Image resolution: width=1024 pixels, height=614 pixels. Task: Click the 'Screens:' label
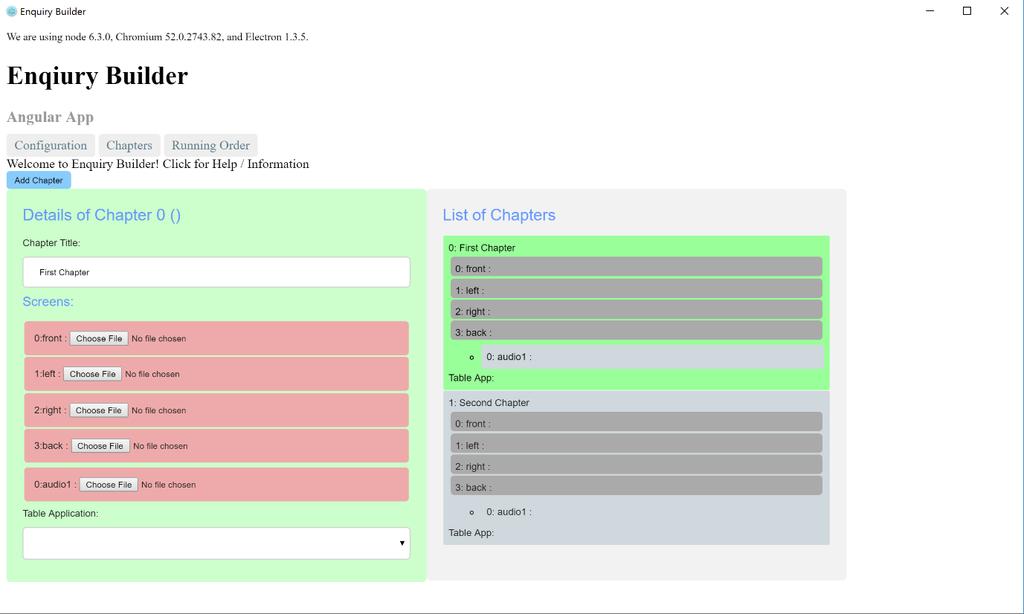[48, 302]
